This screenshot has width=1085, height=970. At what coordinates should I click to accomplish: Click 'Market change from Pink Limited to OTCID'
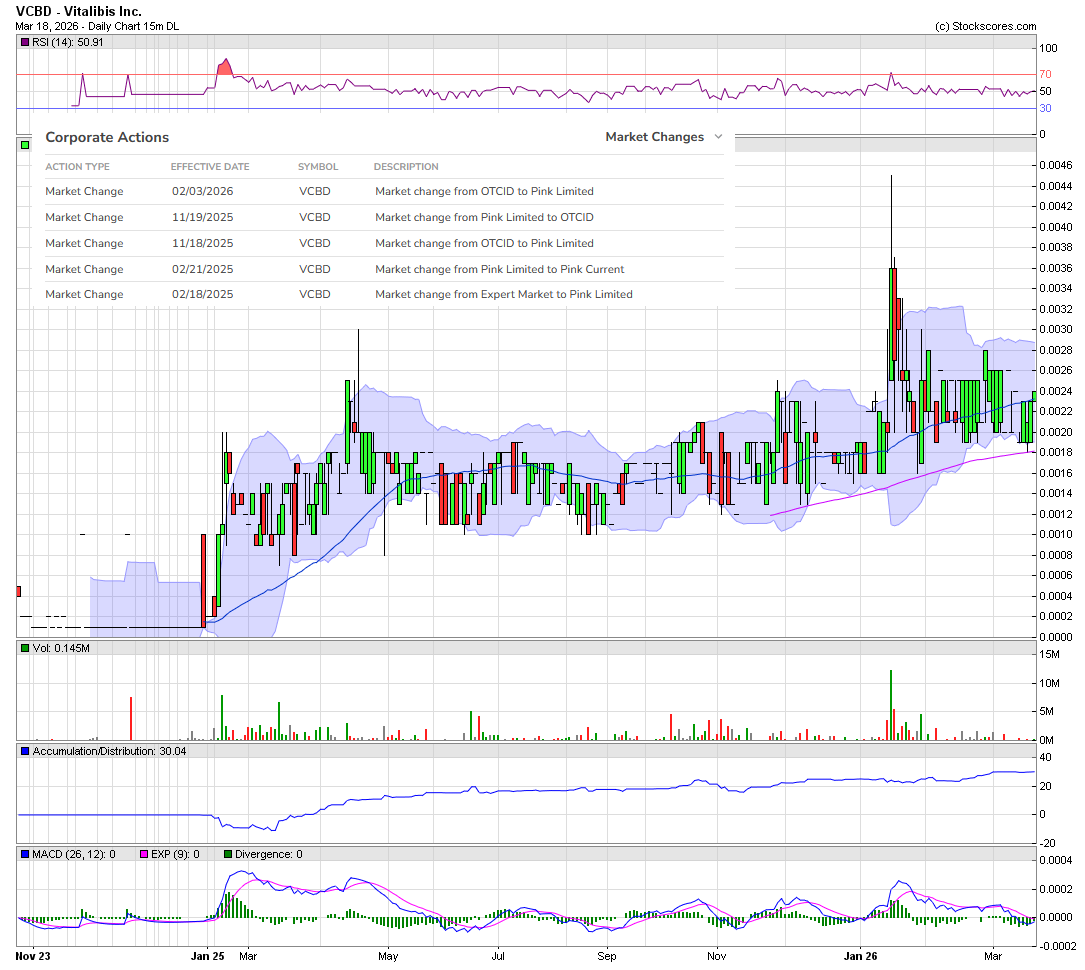click(x=484, y=217)
